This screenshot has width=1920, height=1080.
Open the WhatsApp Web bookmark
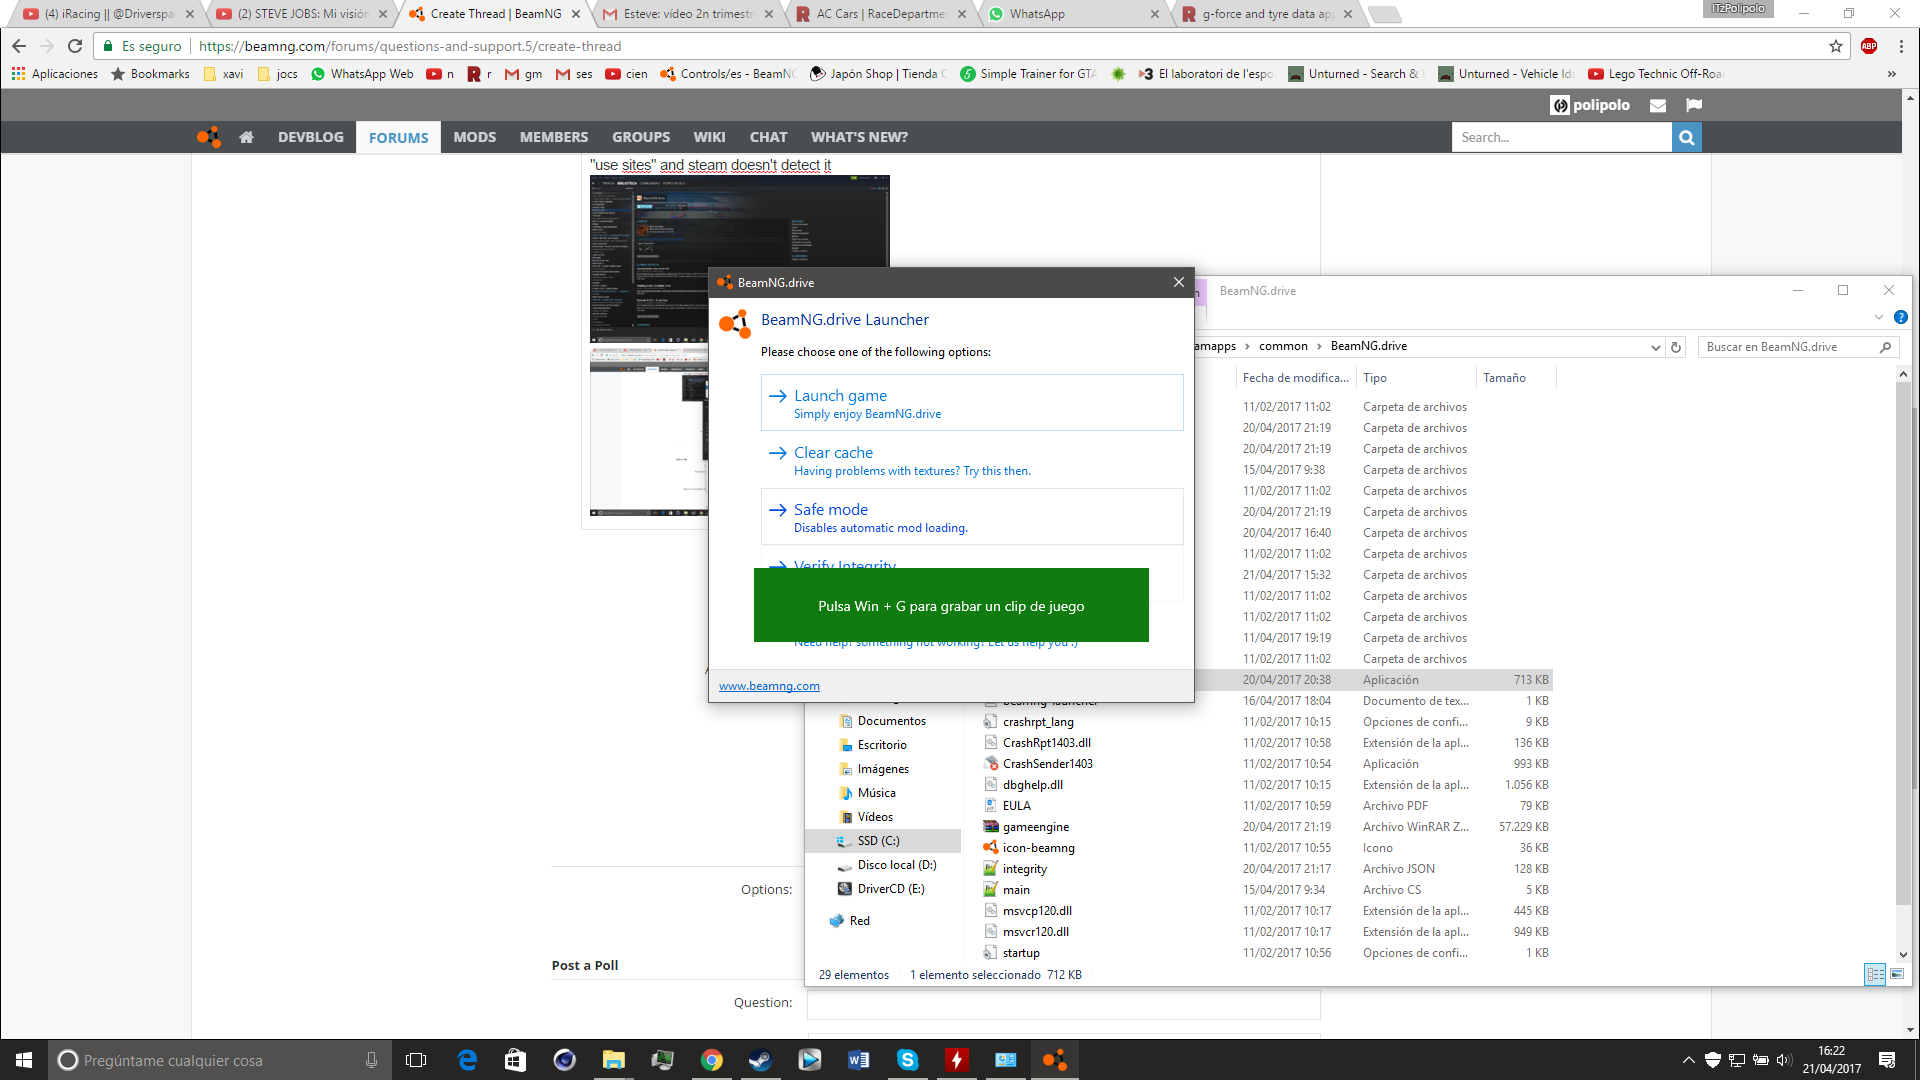coord(362,74)
